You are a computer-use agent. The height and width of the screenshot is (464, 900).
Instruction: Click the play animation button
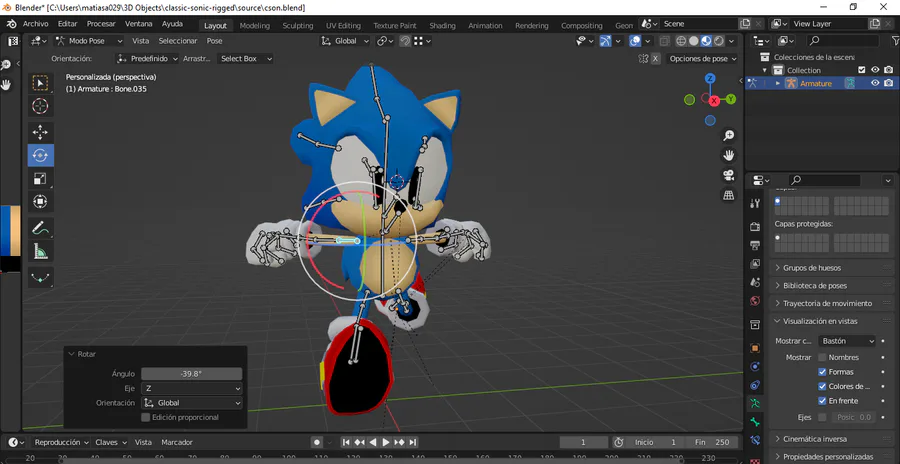[x=386, y=442]
